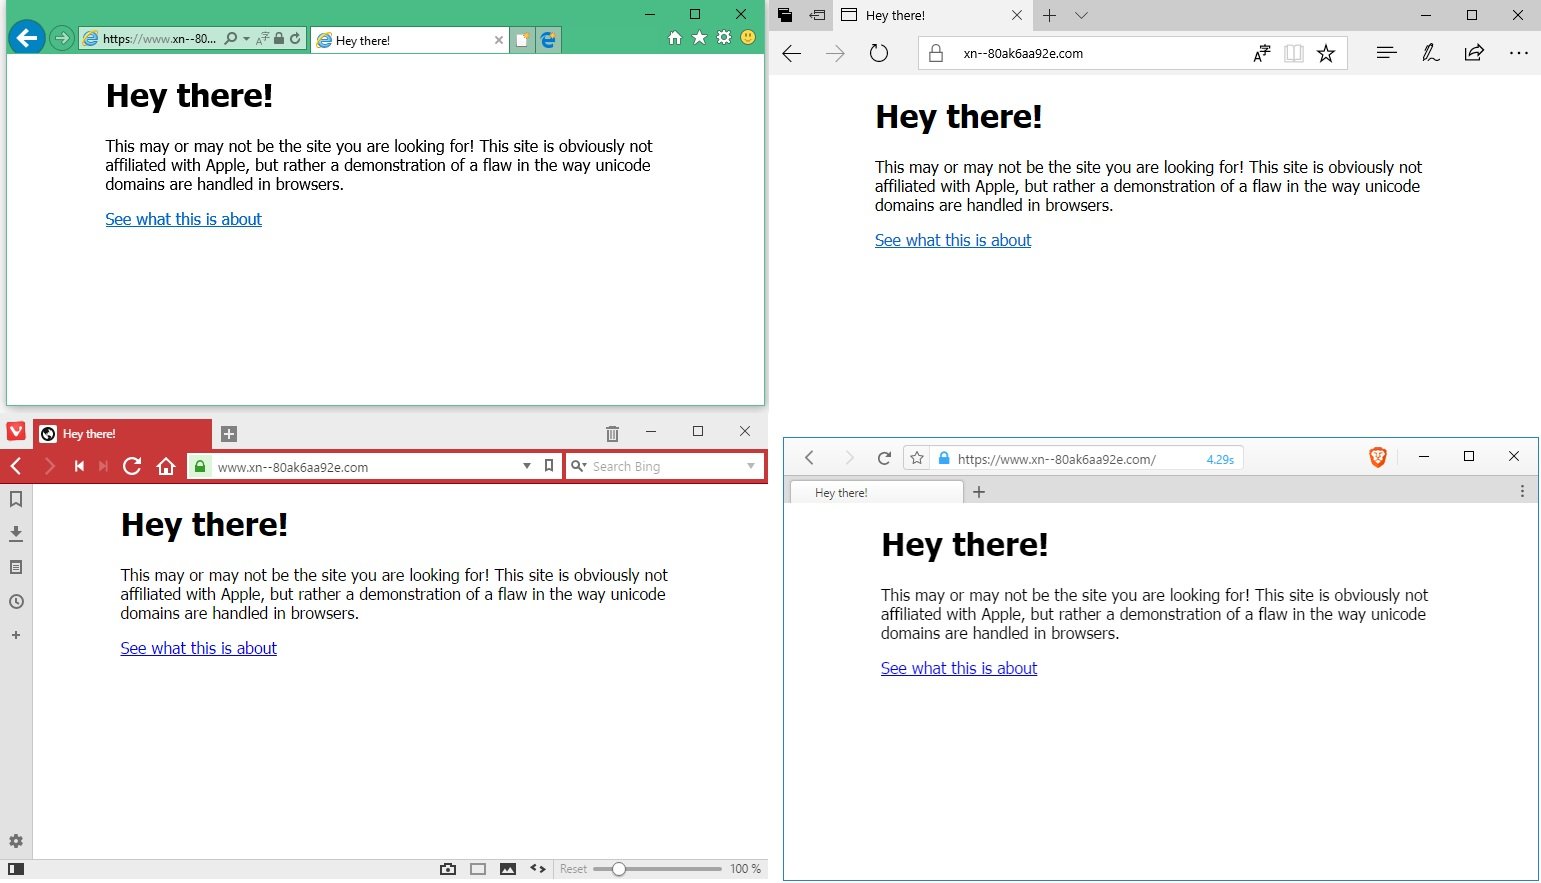This screenshot has height=883, width=1541.
Task: Bookmark page with Brave star icon
Action: pyautogui.click(x=917, y=458)
